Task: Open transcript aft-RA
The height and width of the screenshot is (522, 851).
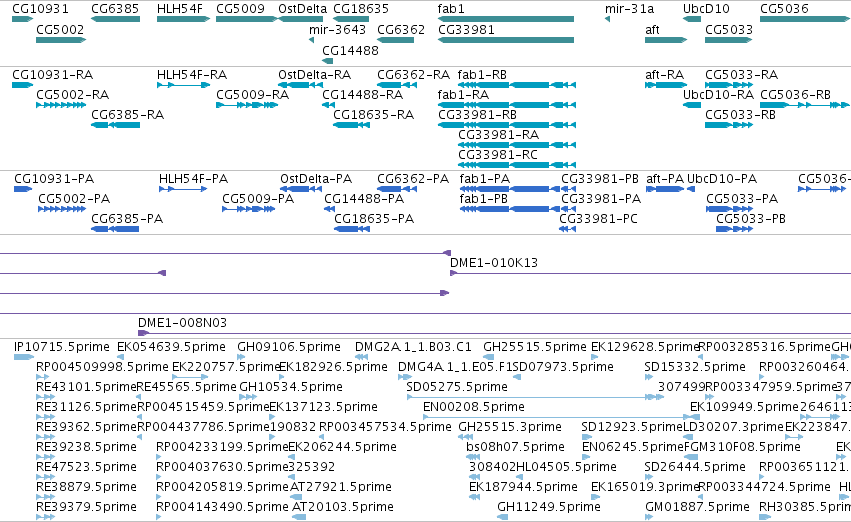Action: coord(664,74)
